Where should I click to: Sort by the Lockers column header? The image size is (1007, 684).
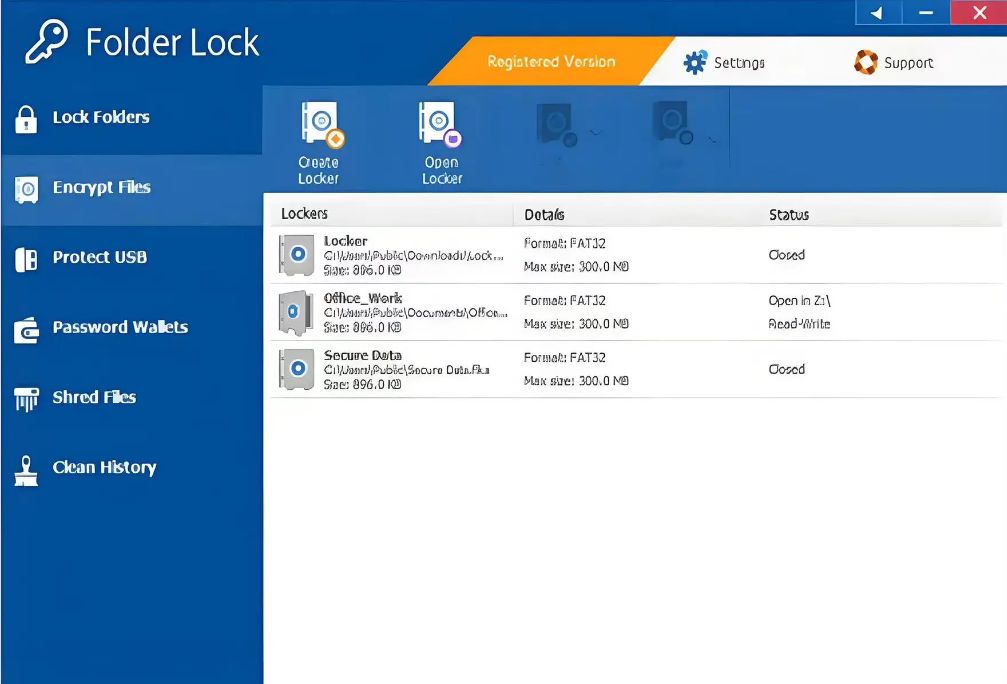(x=304, y=214)
